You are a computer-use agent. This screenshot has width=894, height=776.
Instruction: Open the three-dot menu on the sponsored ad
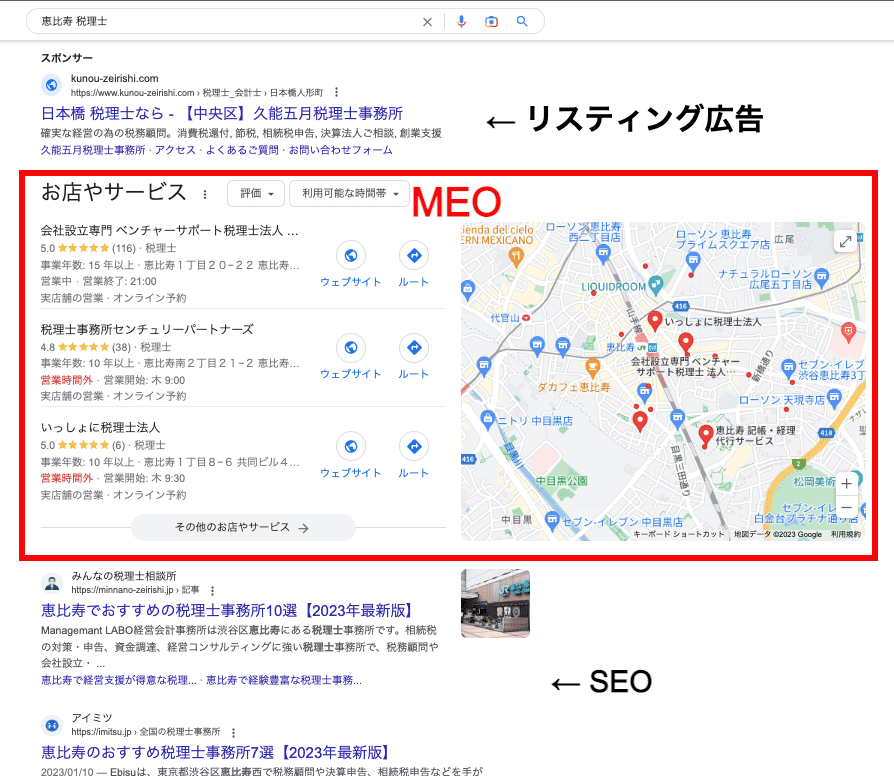336,91
